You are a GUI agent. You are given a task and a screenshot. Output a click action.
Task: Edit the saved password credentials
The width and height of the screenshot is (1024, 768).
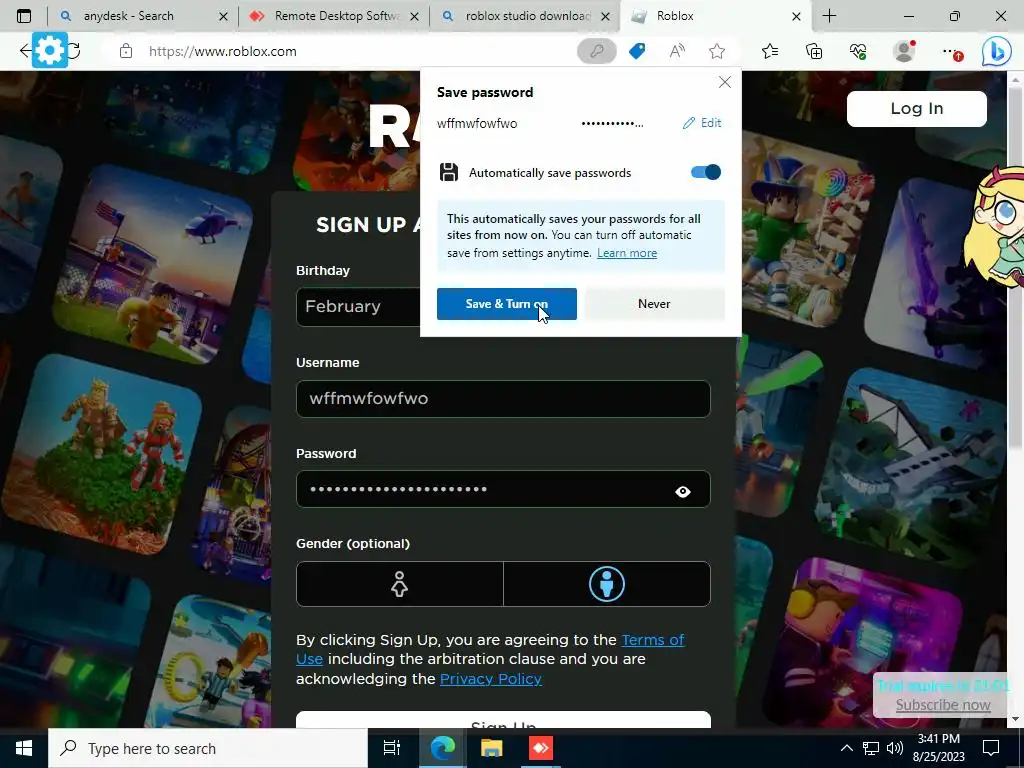pyautogui.click(x=702, y=123)
